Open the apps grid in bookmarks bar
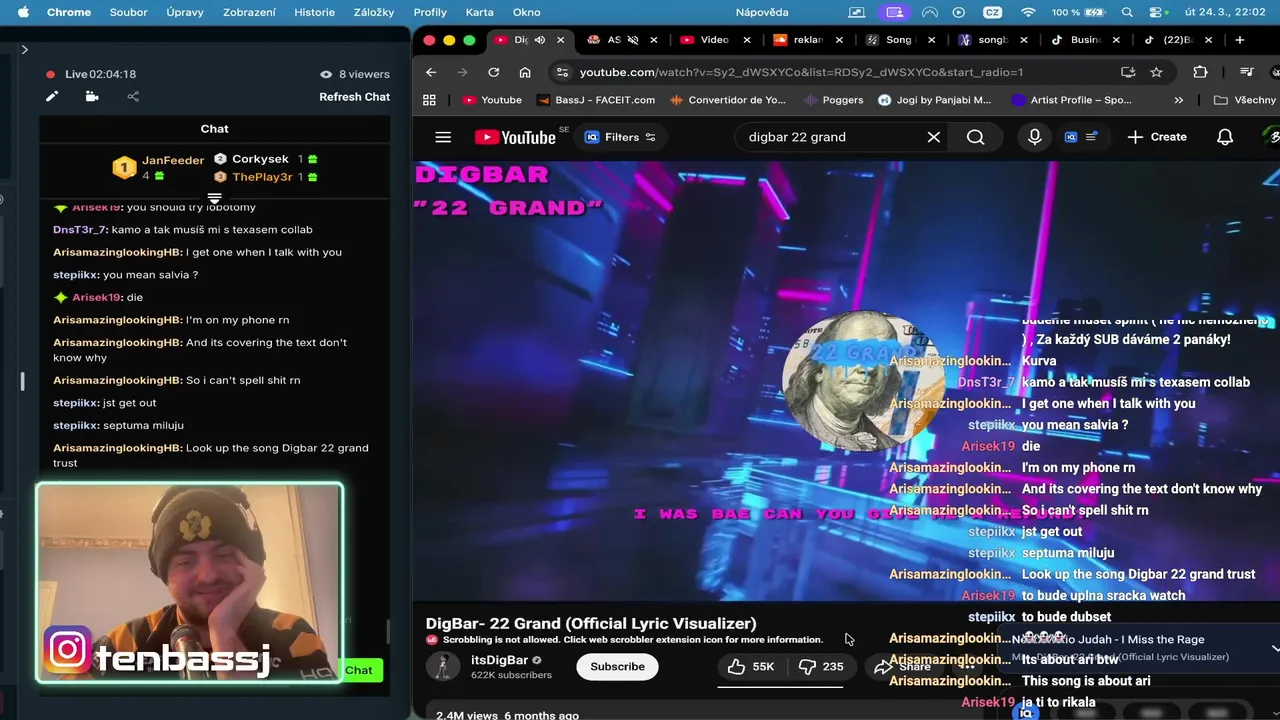Screen dimensions: 1280x720 tap(430, 100)
